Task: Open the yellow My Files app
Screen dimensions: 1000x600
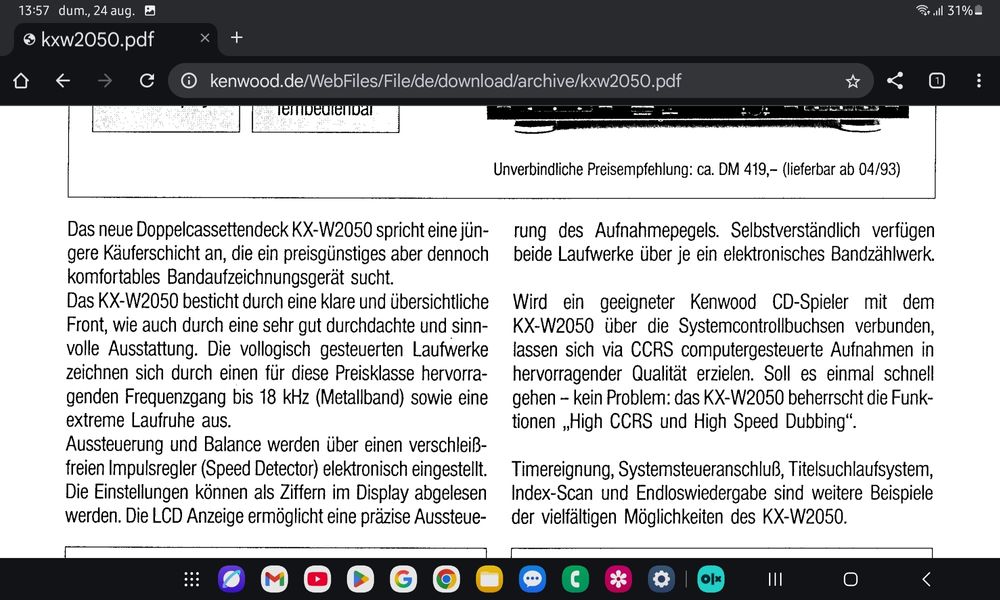Action: point(489,579)
